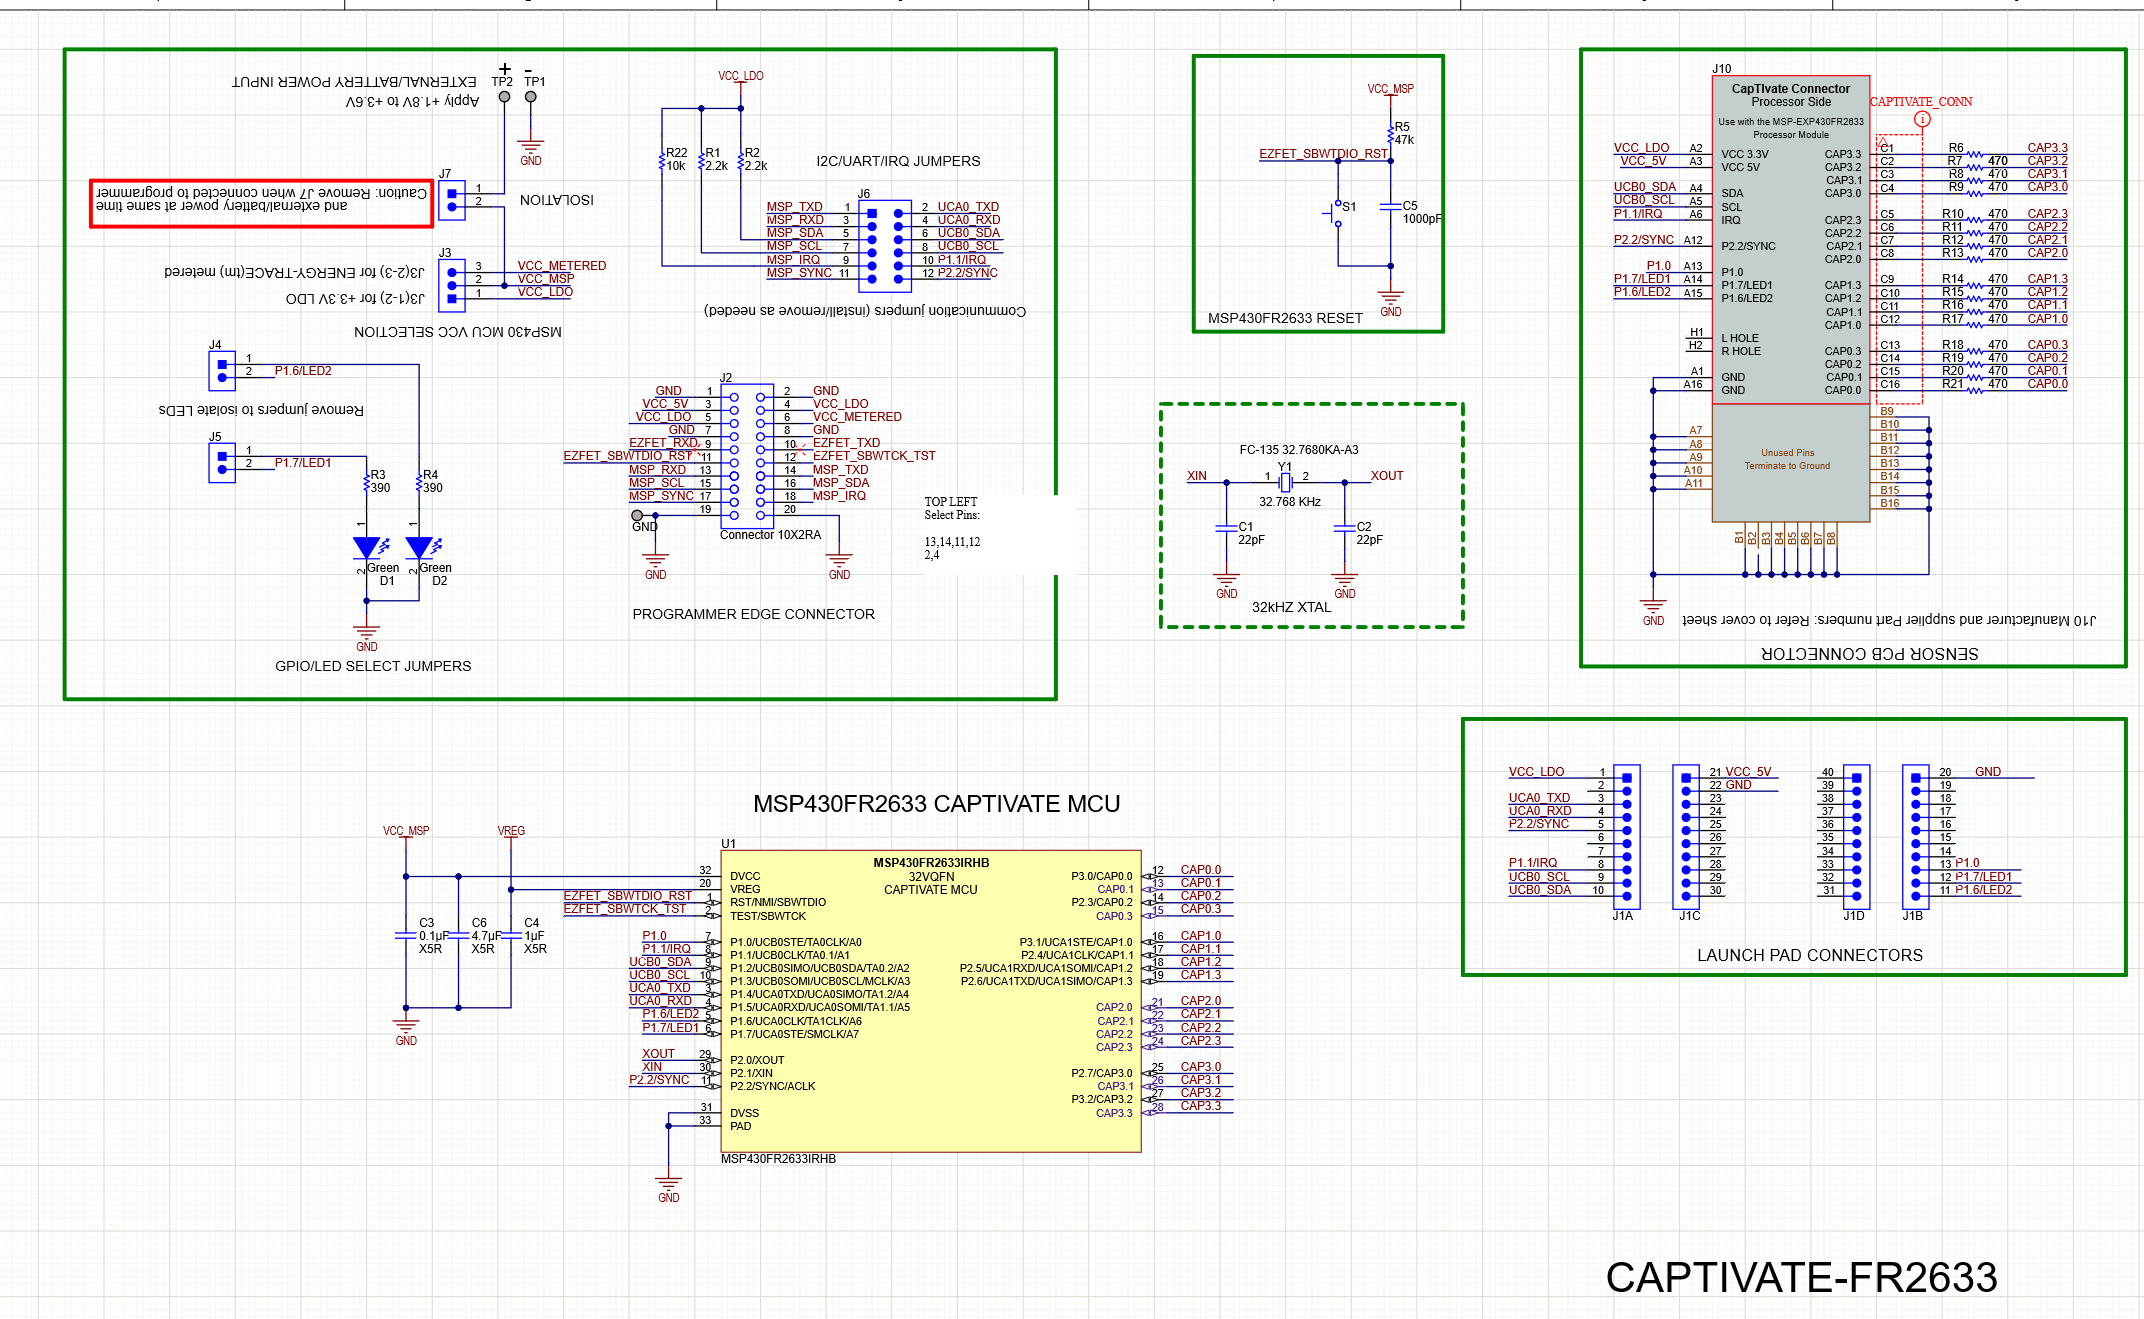This screenshot has width=2144, height=1319.
Task: Click the red info marker near CAPTIVATE_CONN
Action: click(1921, 119)
